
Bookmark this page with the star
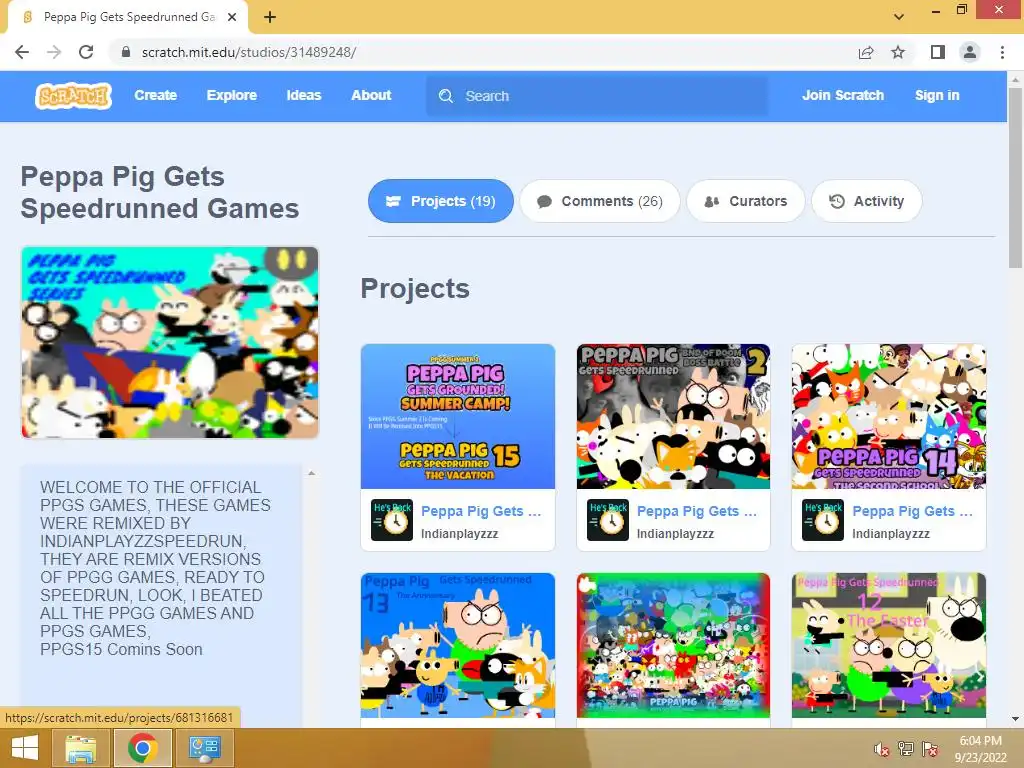[x=898, y=52]
